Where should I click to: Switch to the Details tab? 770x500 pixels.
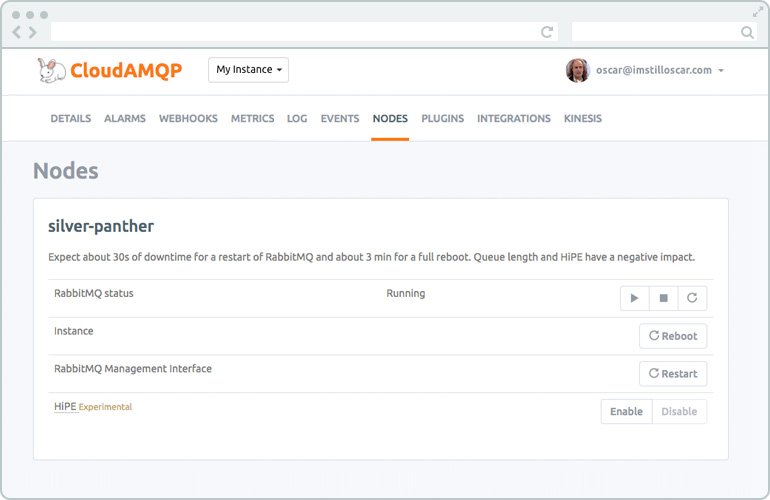[71, 118]
